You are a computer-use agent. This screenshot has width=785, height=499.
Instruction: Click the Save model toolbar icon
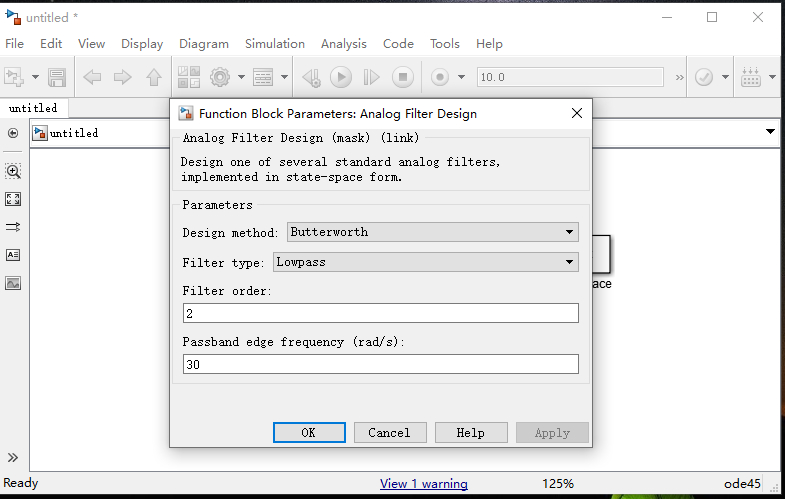tap(57, 77)
